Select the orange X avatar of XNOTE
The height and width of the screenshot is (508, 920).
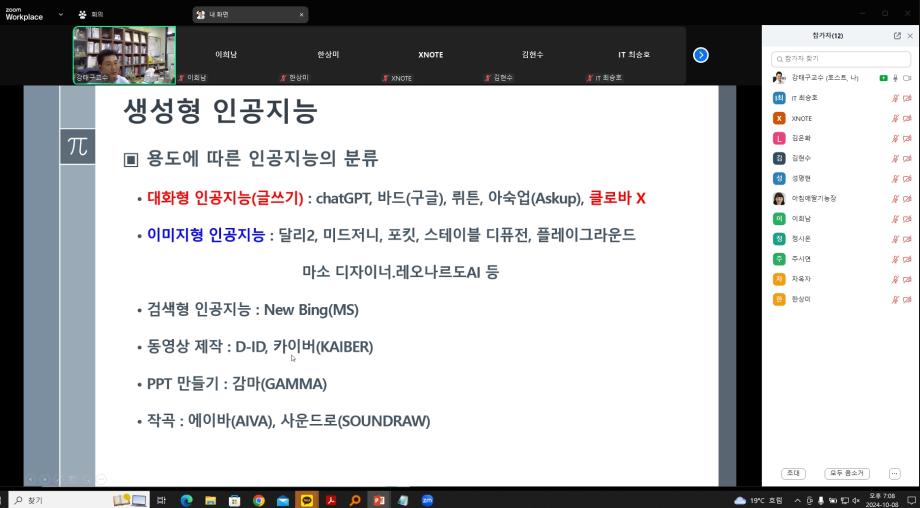click(779, 118)
